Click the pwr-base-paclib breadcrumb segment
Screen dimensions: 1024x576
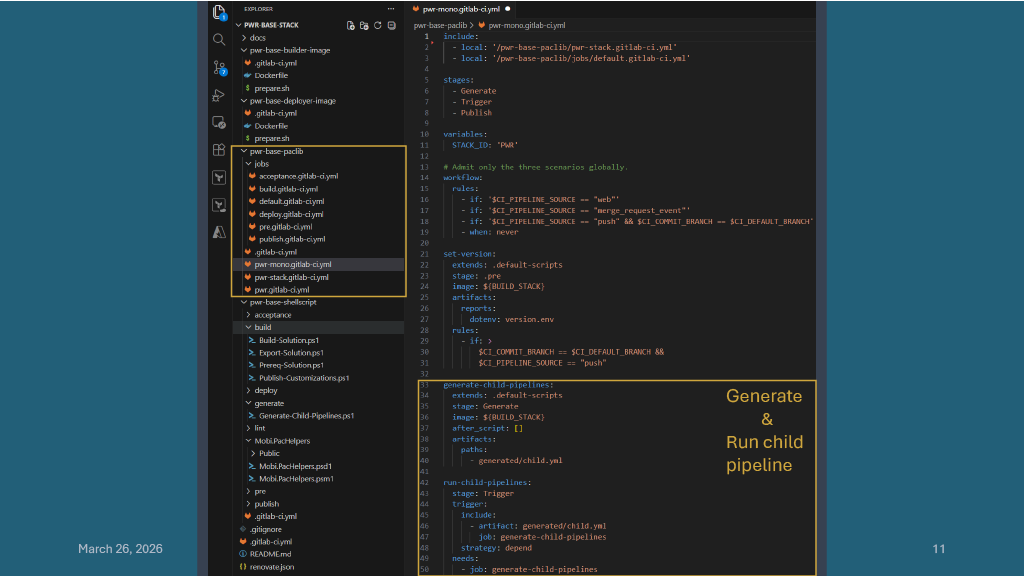[x=440, y=23]
